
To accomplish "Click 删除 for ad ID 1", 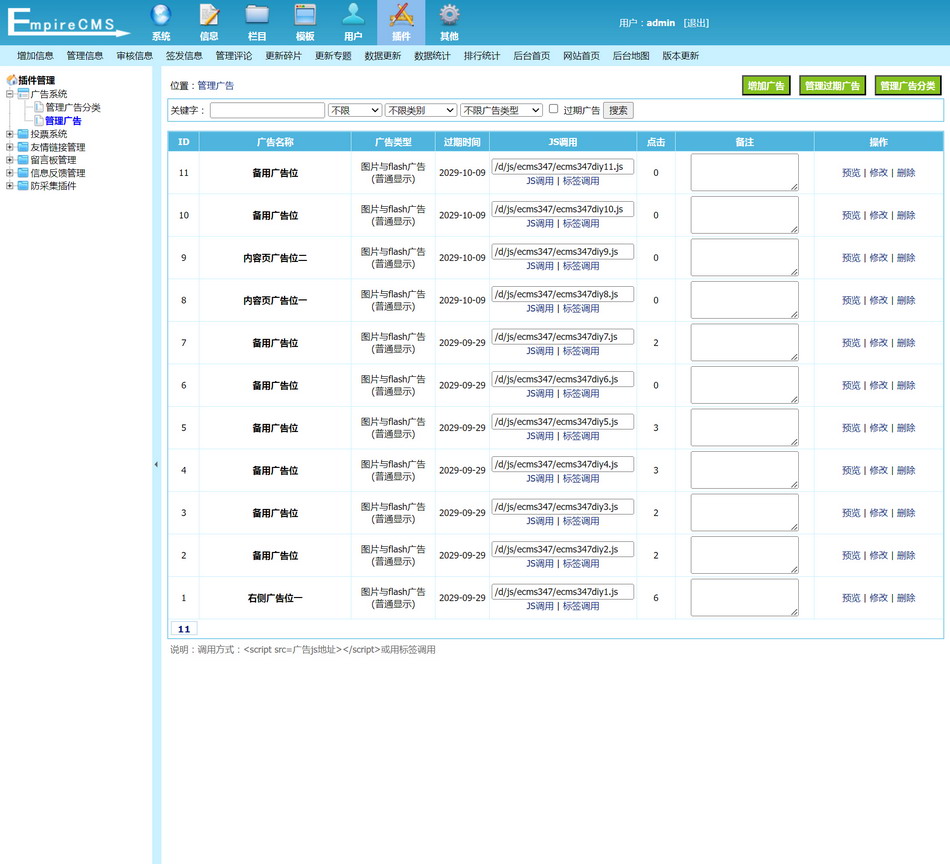I will pyautogui.click(x=906, y=598).
